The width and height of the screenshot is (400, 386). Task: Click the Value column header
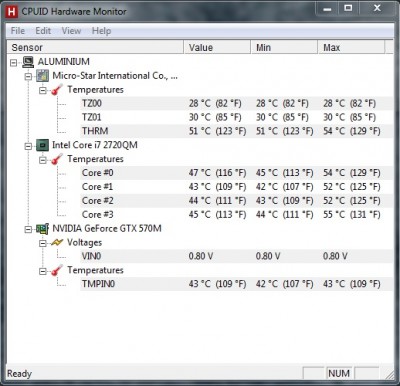(217, 47)
